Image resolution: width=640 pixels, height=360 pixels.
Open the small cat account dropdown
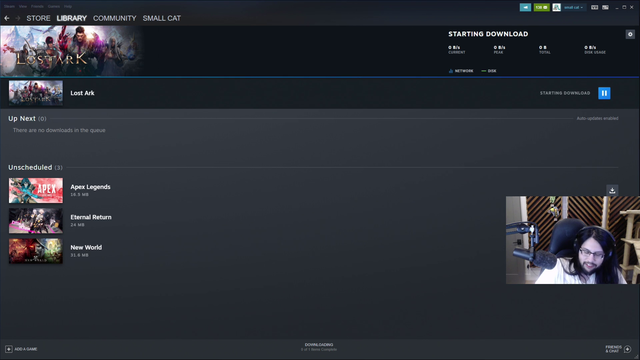(x=573, y=7)
